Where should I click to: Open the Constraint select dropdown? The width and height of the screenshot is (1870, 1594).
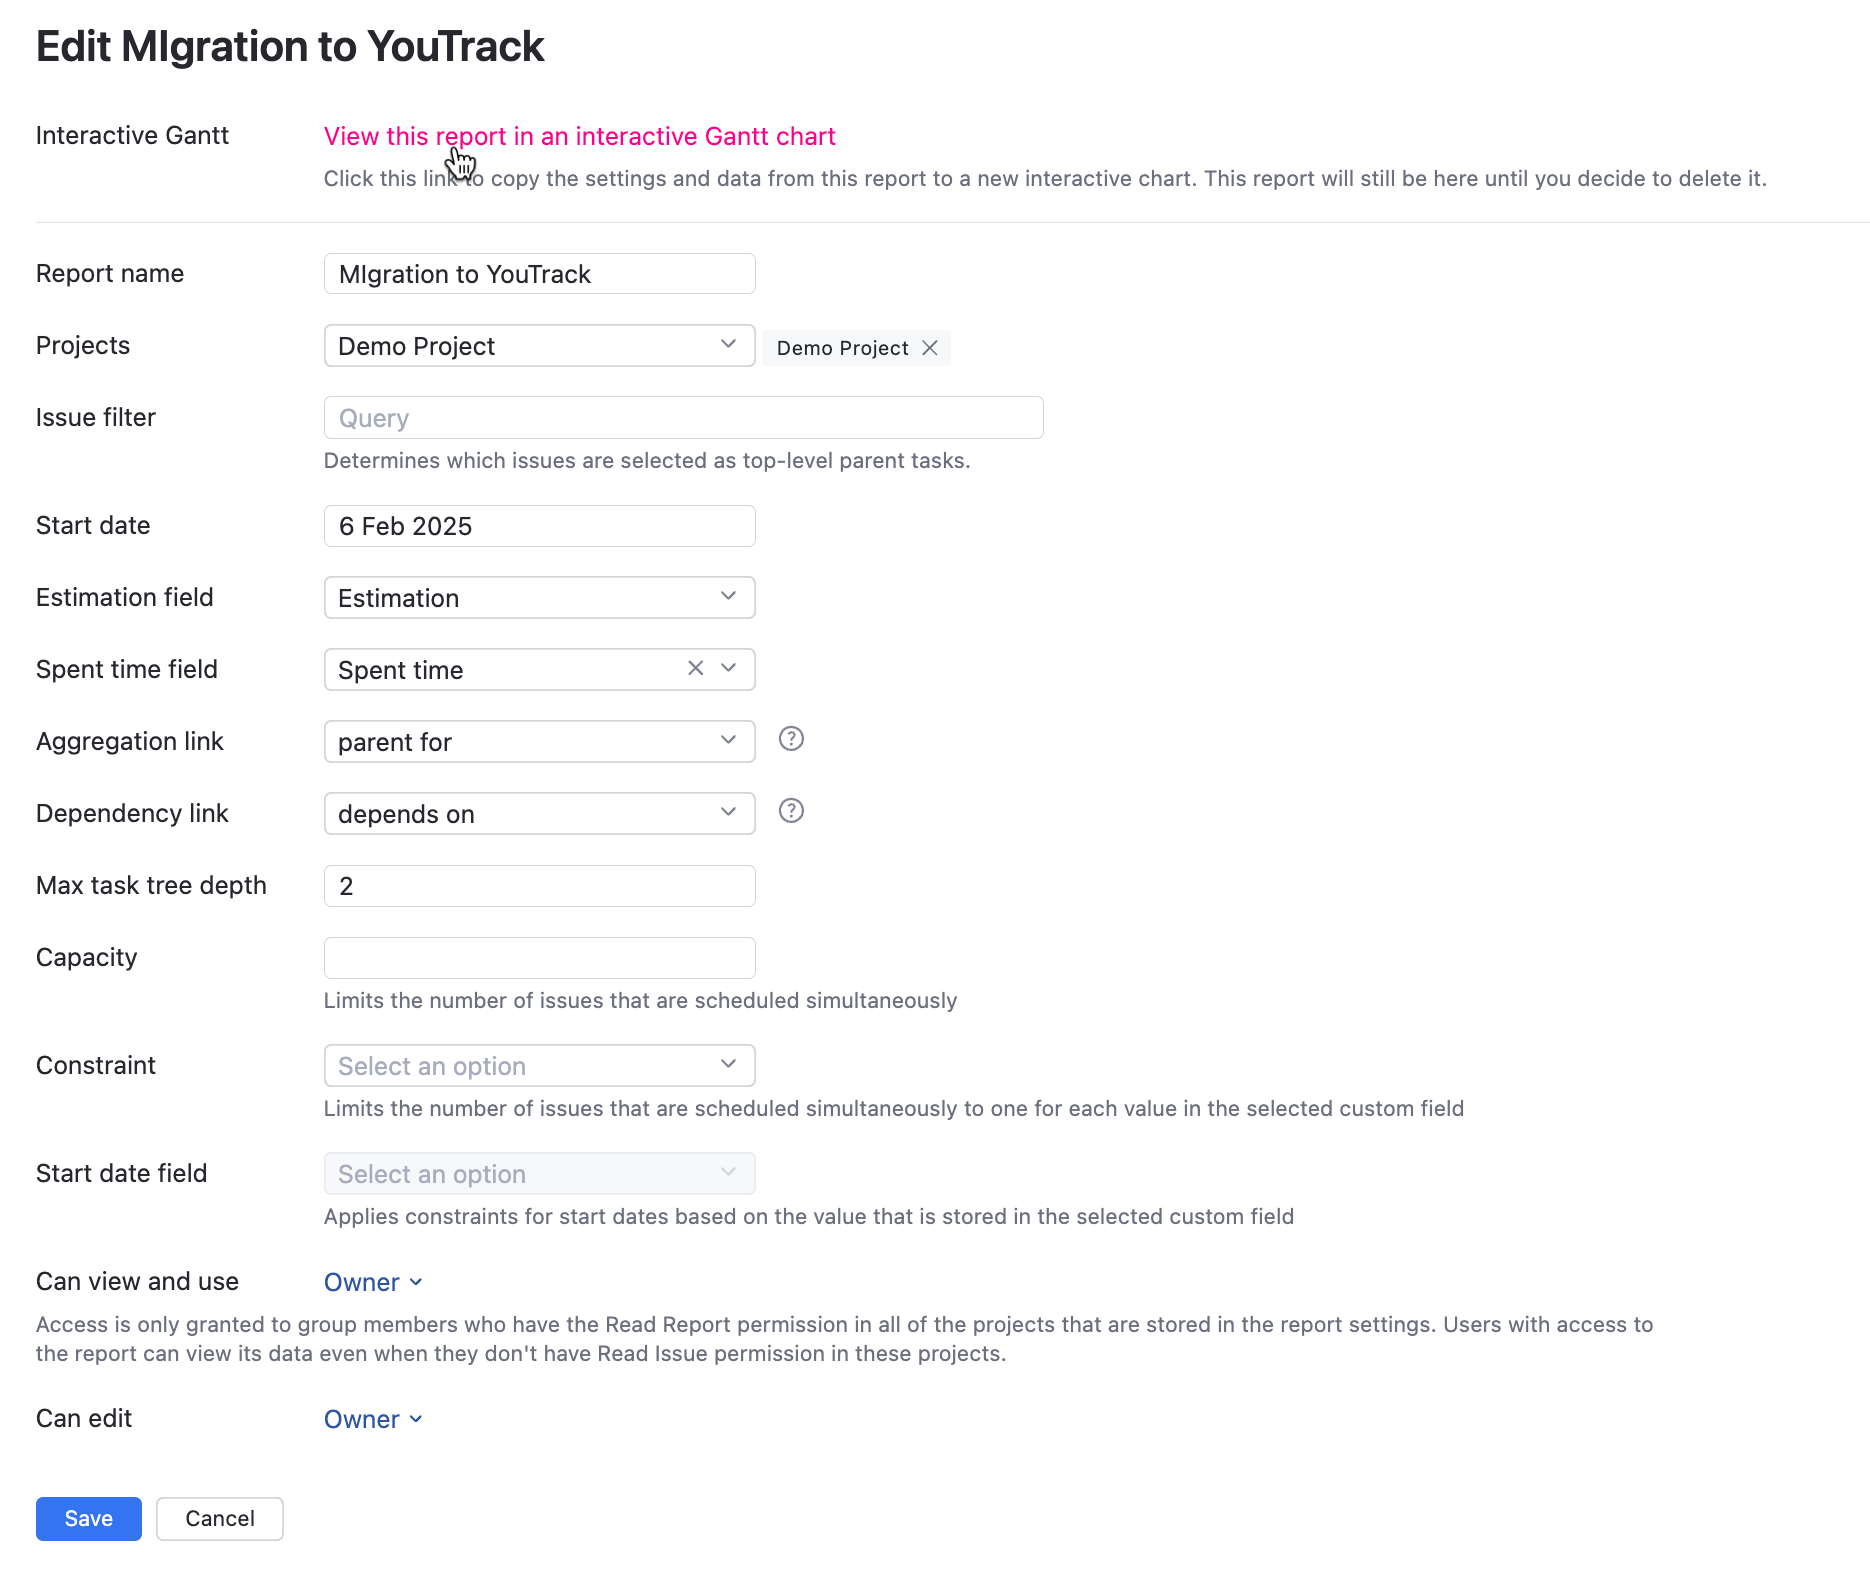[539, 1066]
